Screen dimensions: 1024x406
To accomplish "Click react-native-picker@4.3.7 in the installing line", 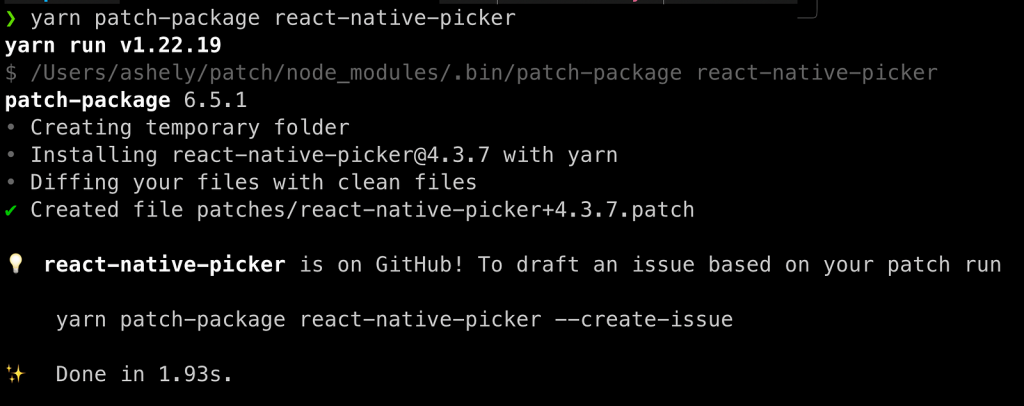I will point(331,155).
